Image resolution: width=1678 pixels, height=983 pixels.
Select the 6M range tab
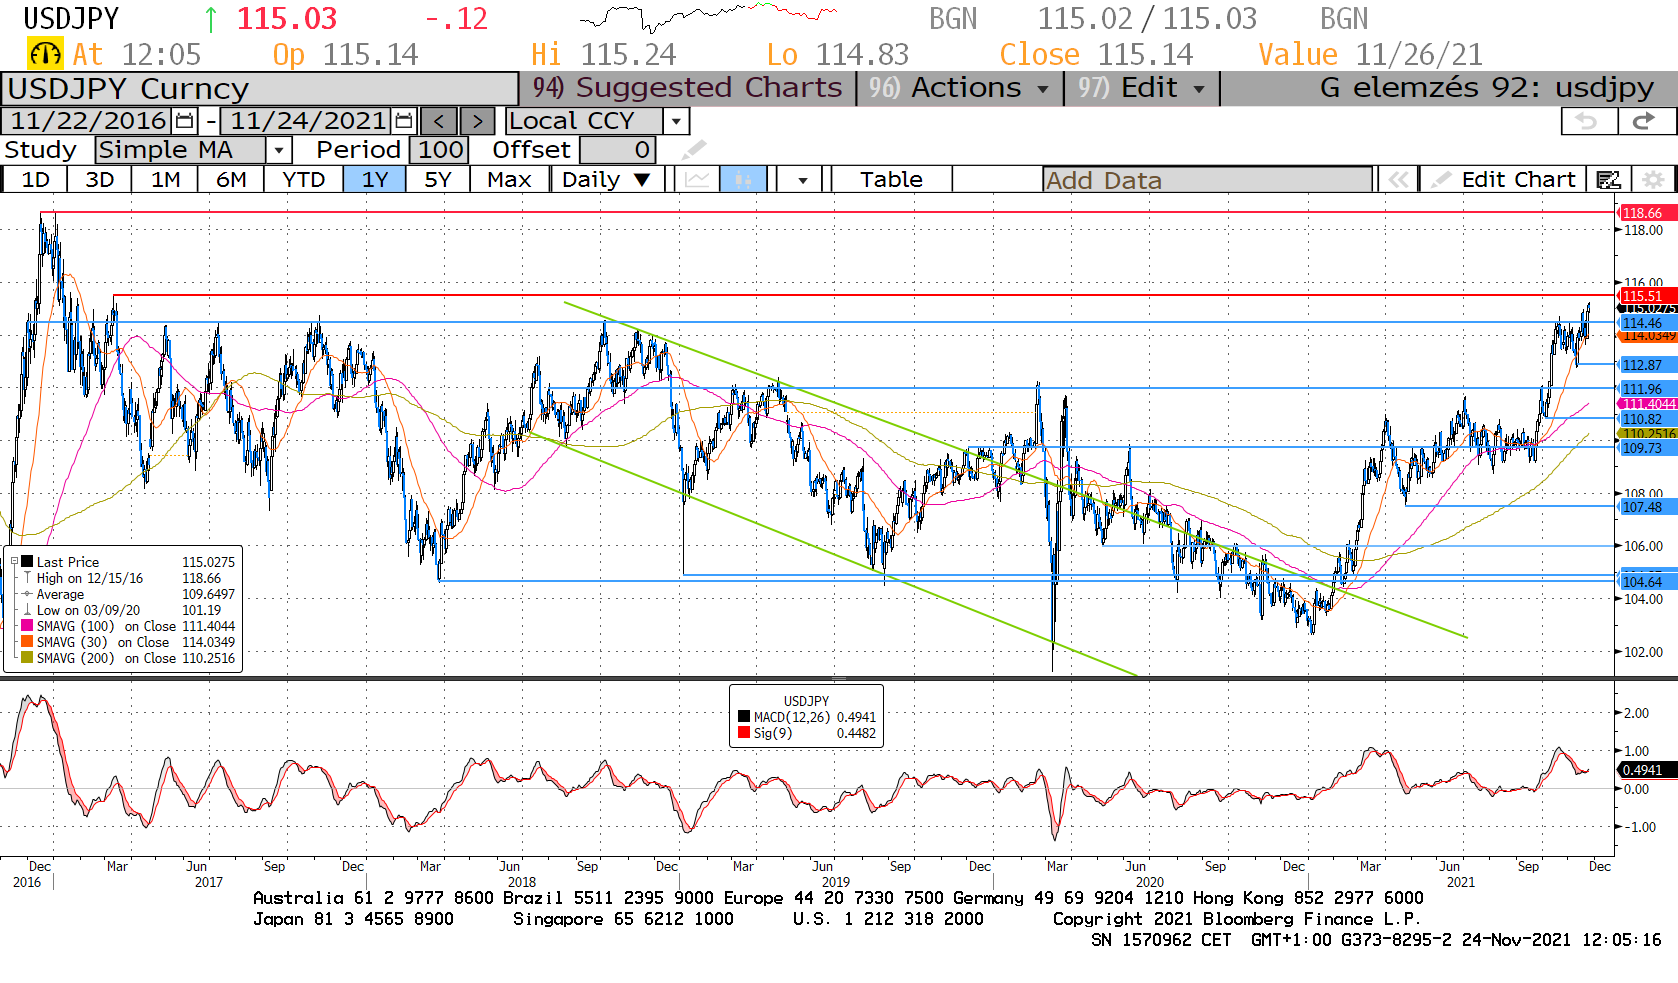(231, 180)
